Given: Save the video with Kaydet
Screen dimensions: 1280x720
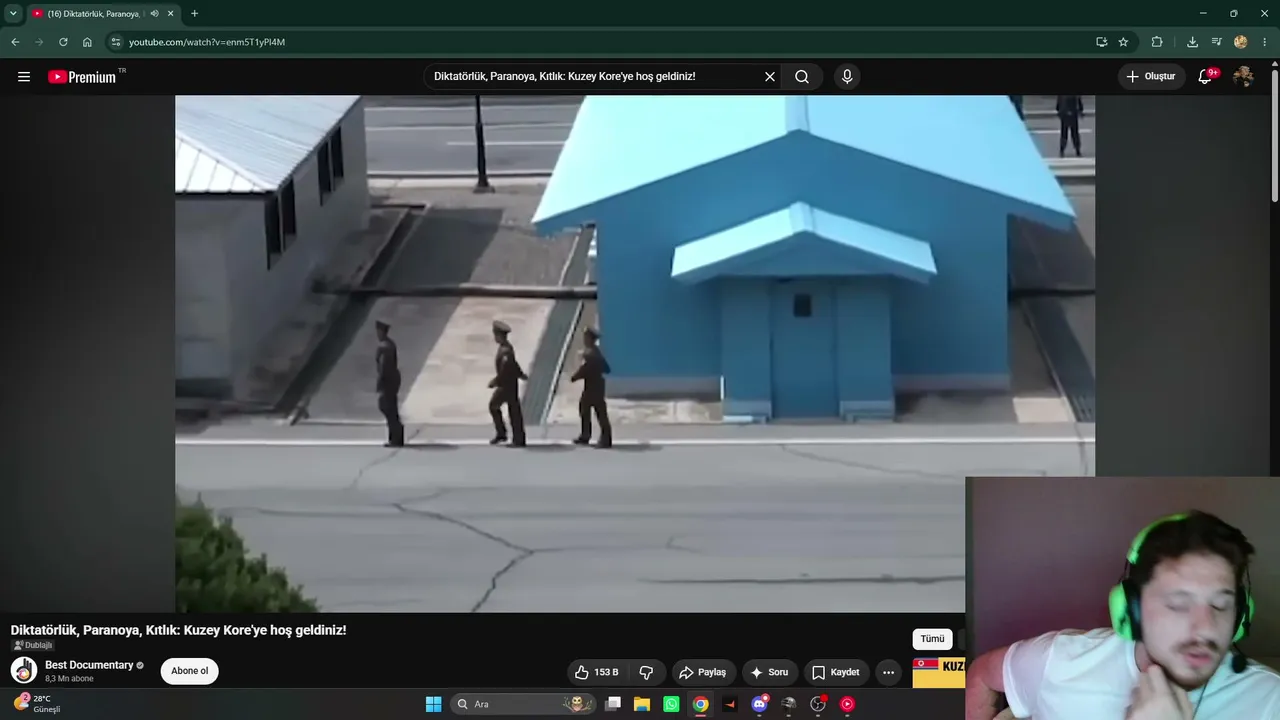Looking at the screenshot, I should pos(836,672).
